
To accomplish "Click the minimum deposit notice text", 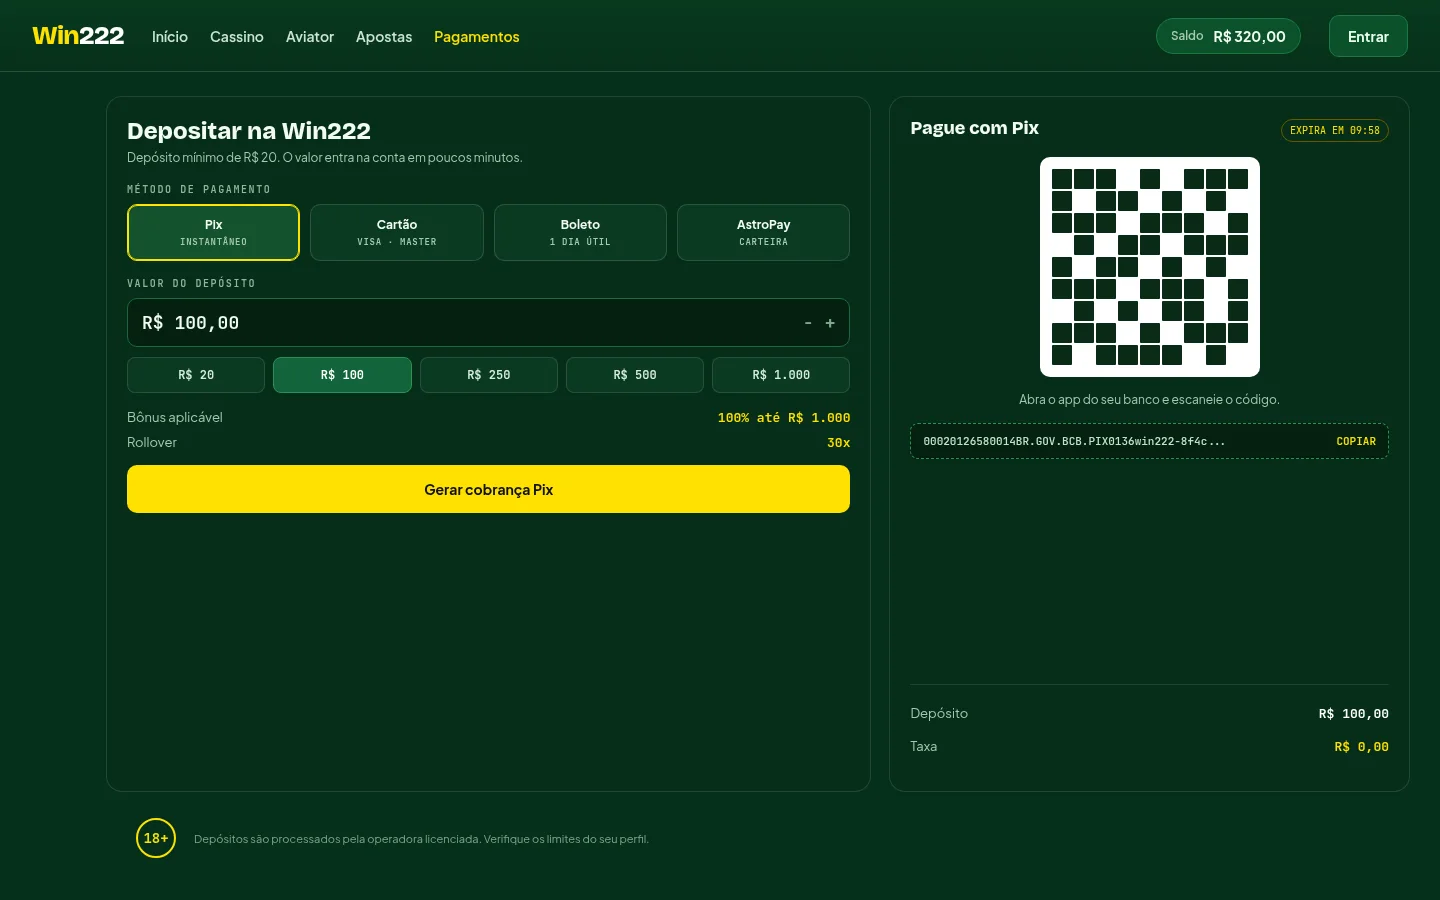I will point(325,158).
